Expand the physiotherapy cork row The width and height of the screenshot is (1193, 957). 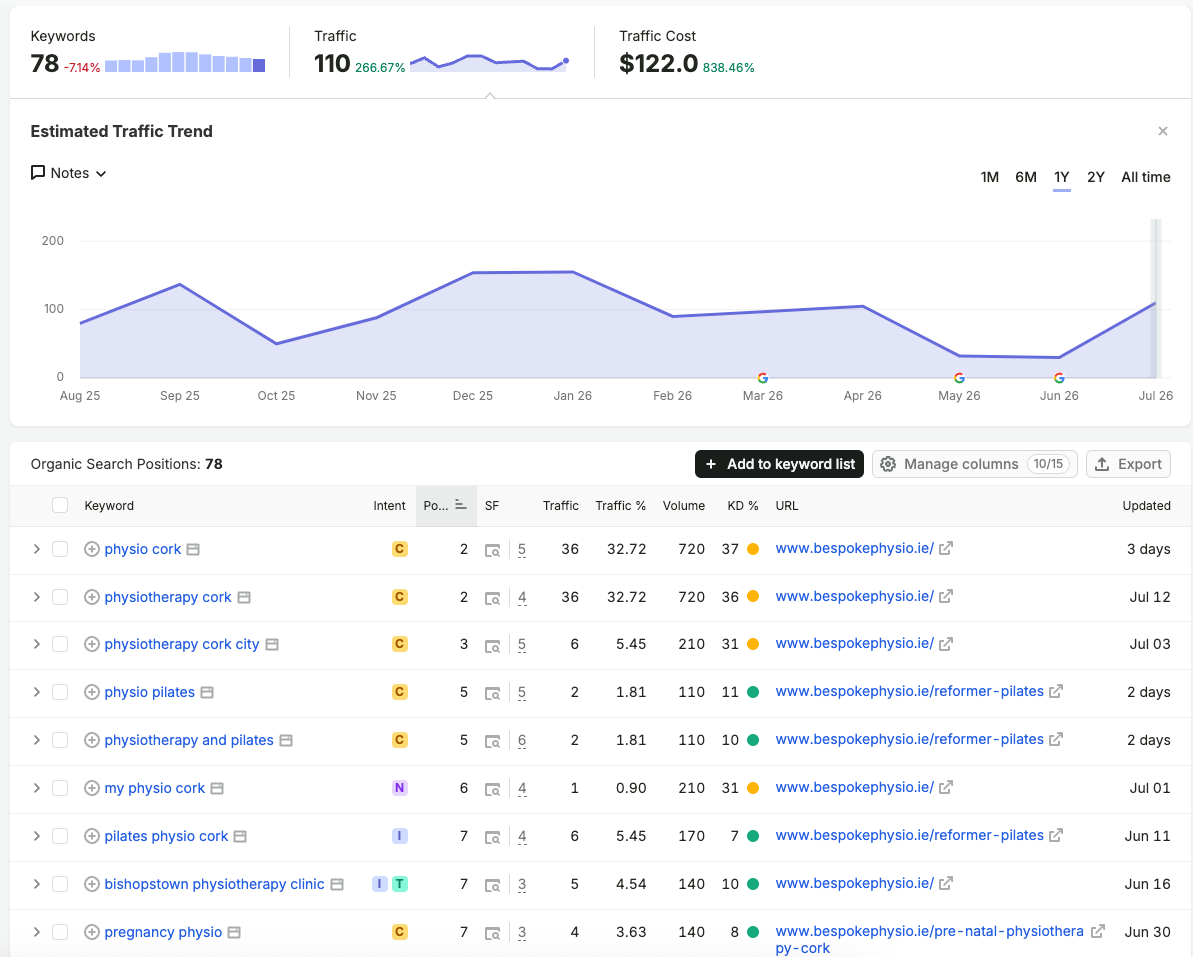coord(36,597)
